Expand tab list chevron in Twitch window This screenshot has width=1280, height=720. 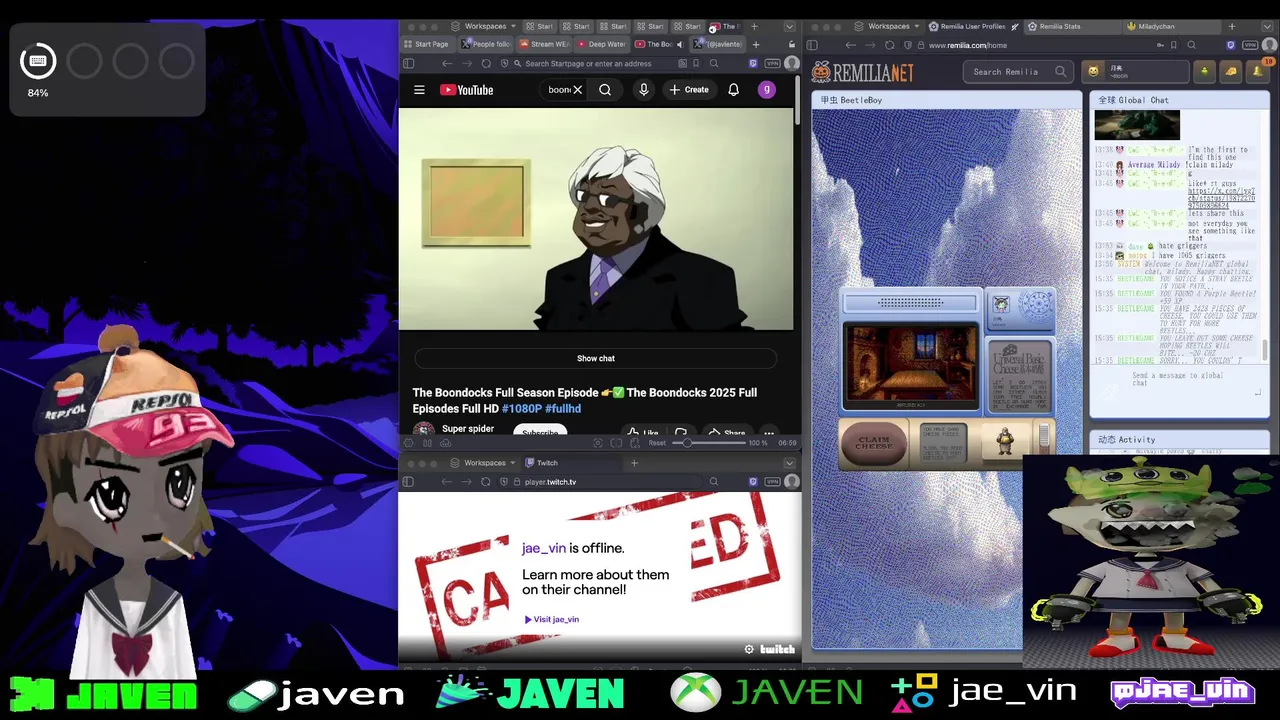tap(790, 463)
